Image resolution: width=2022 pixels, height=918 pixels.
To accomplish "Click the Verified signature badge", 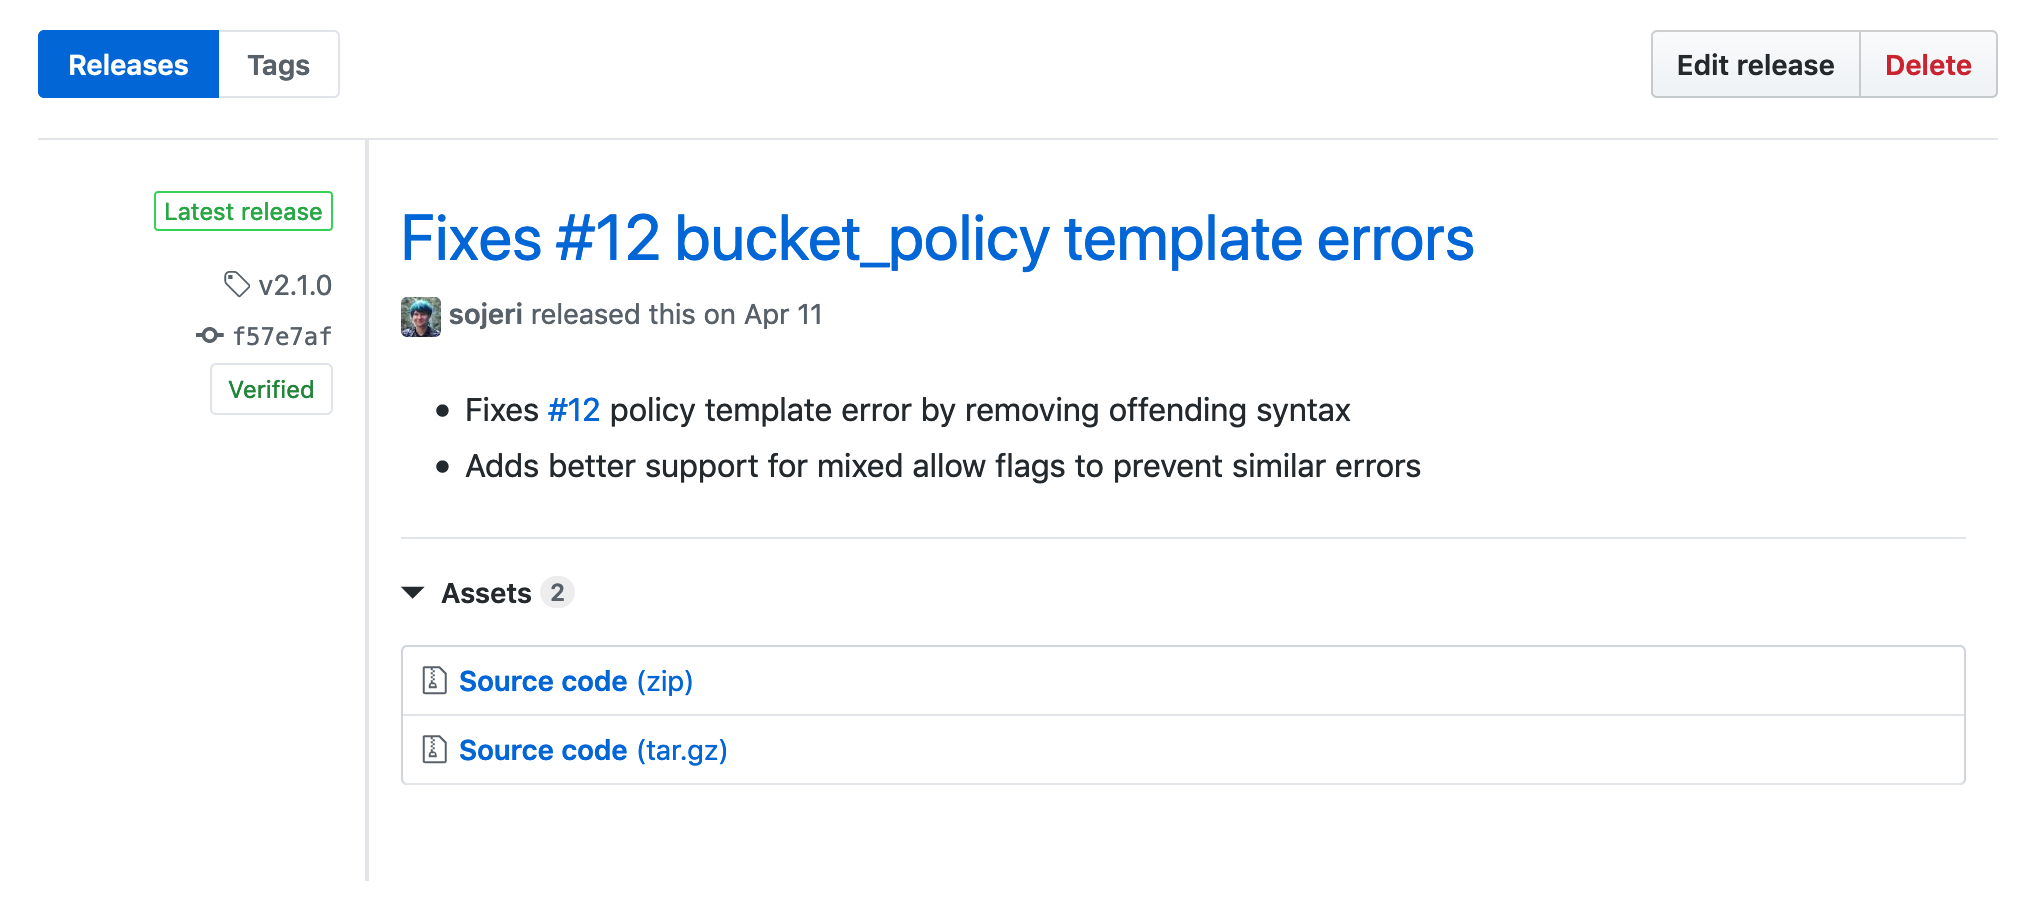I will (x=271, y=389).
